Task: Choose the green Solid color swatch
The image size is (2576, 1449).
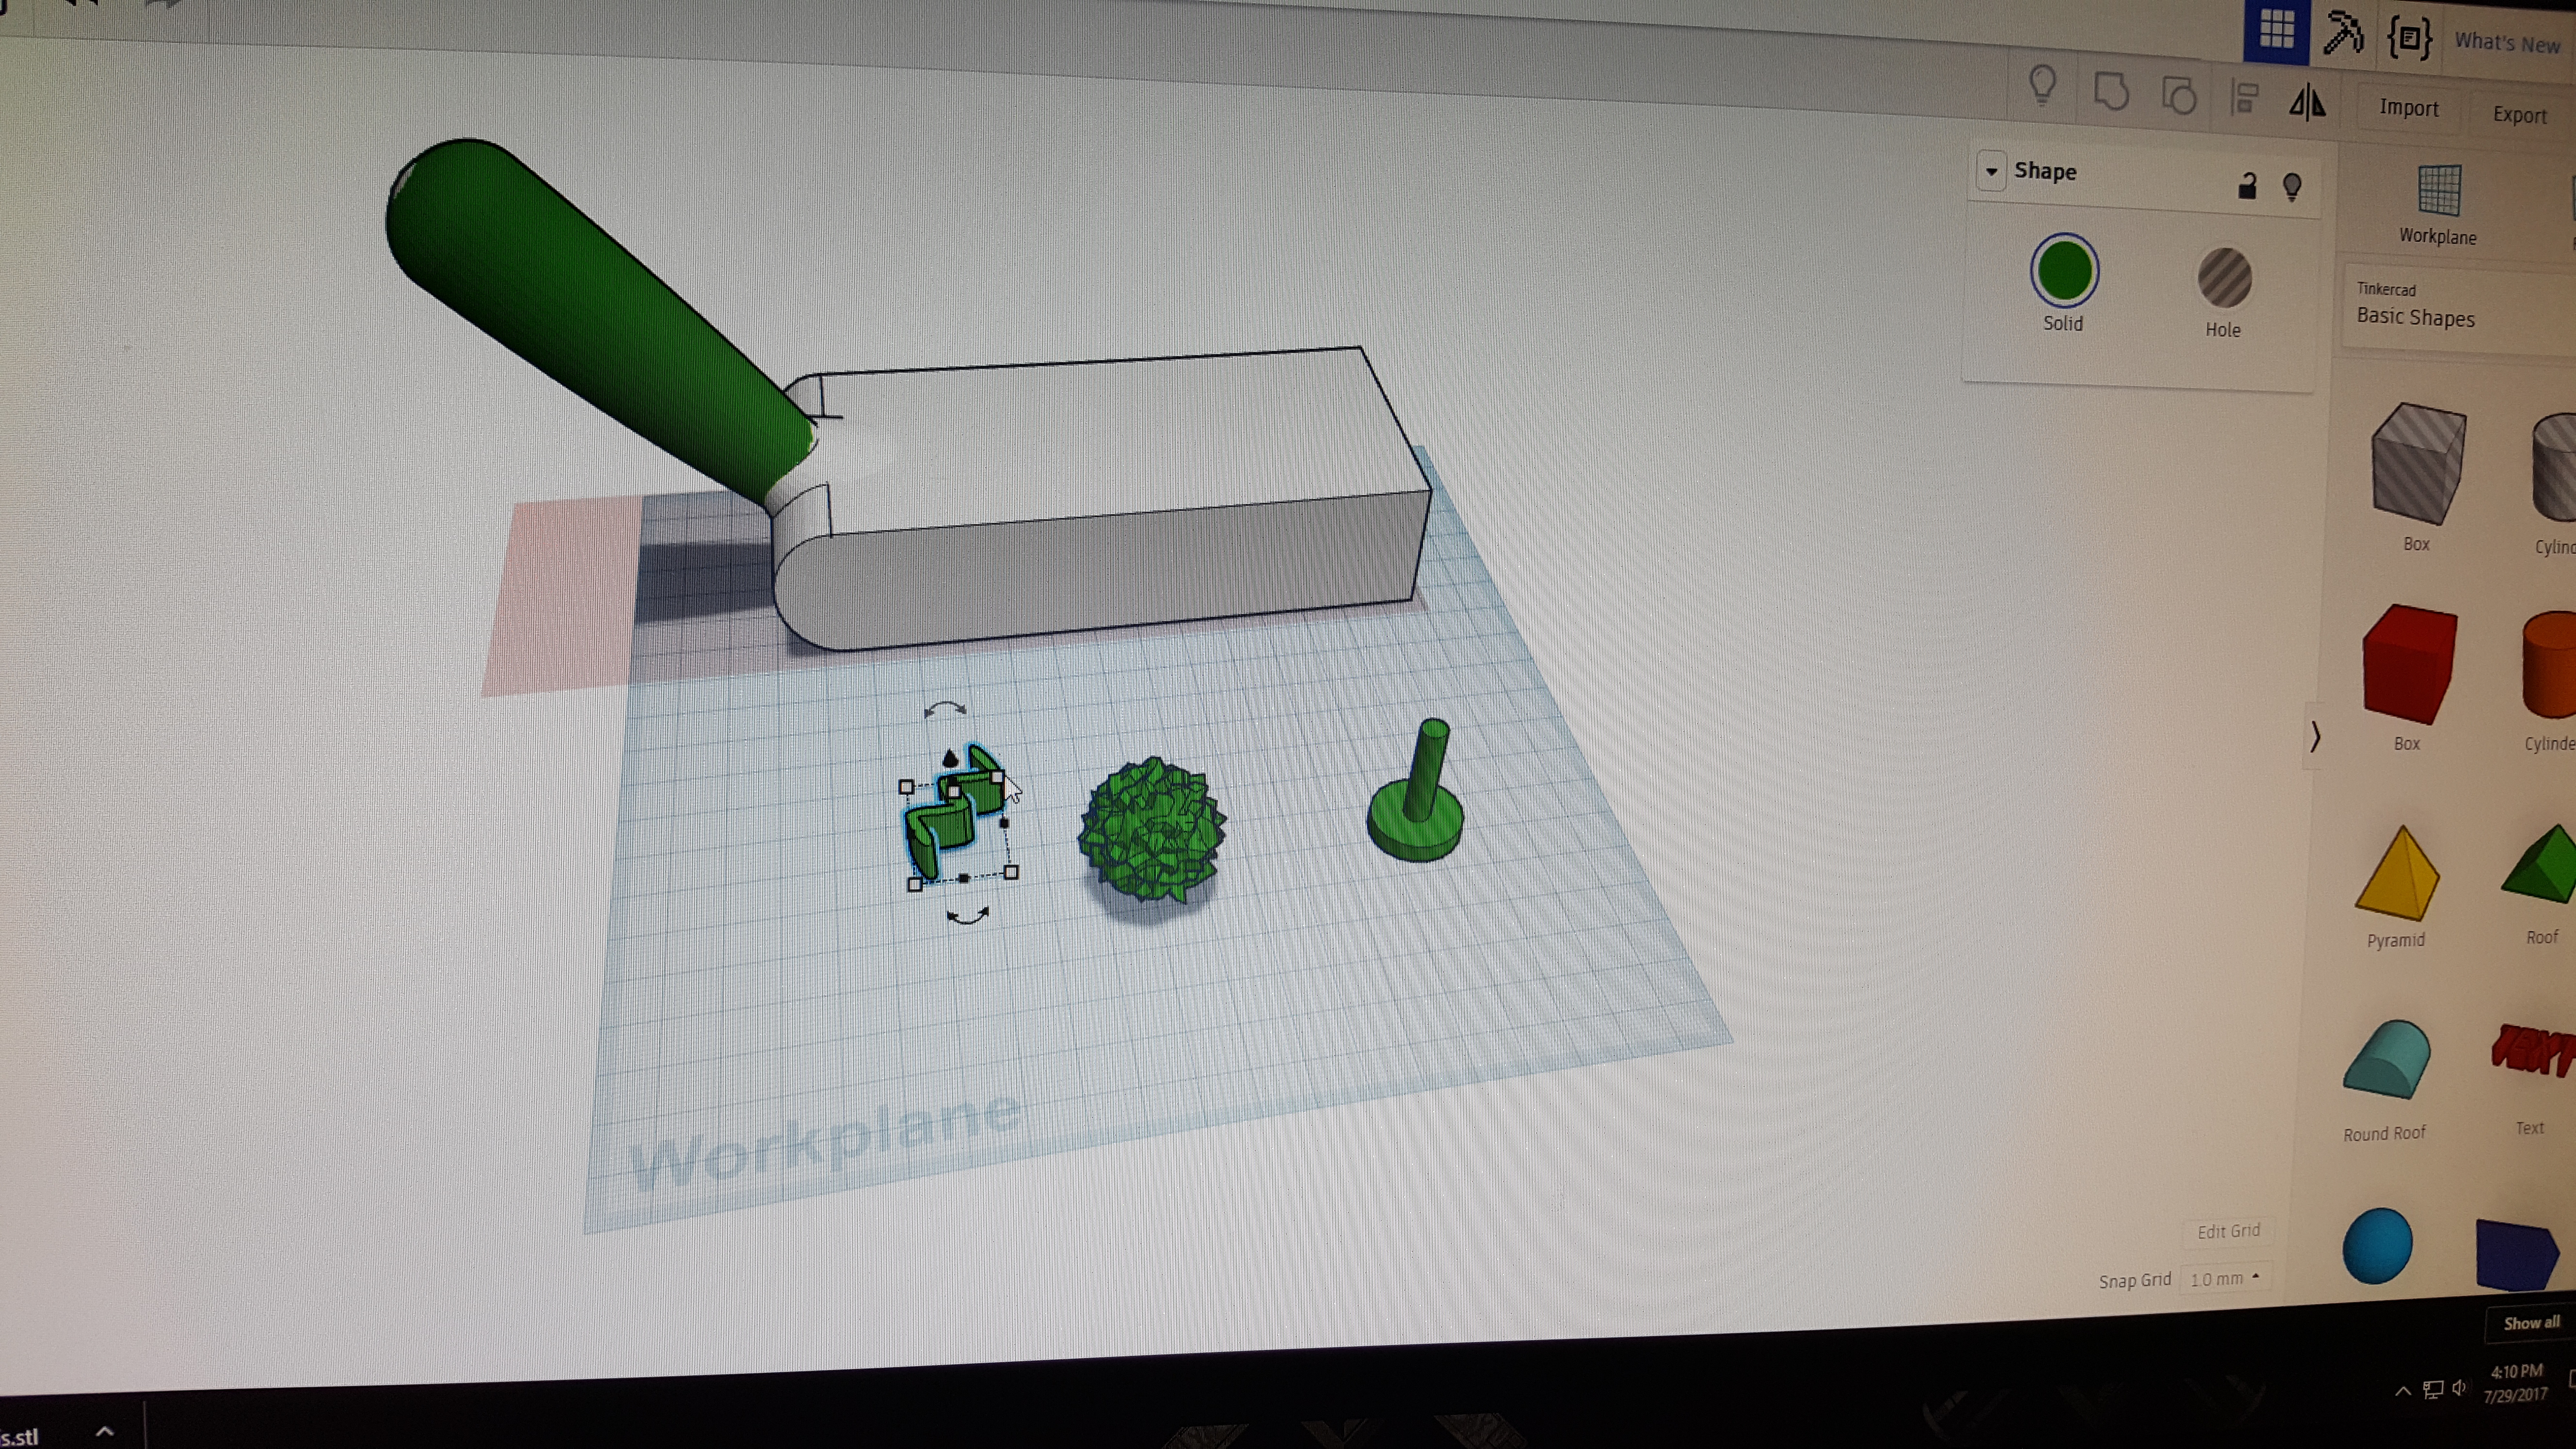Action: click(2064, 270)
